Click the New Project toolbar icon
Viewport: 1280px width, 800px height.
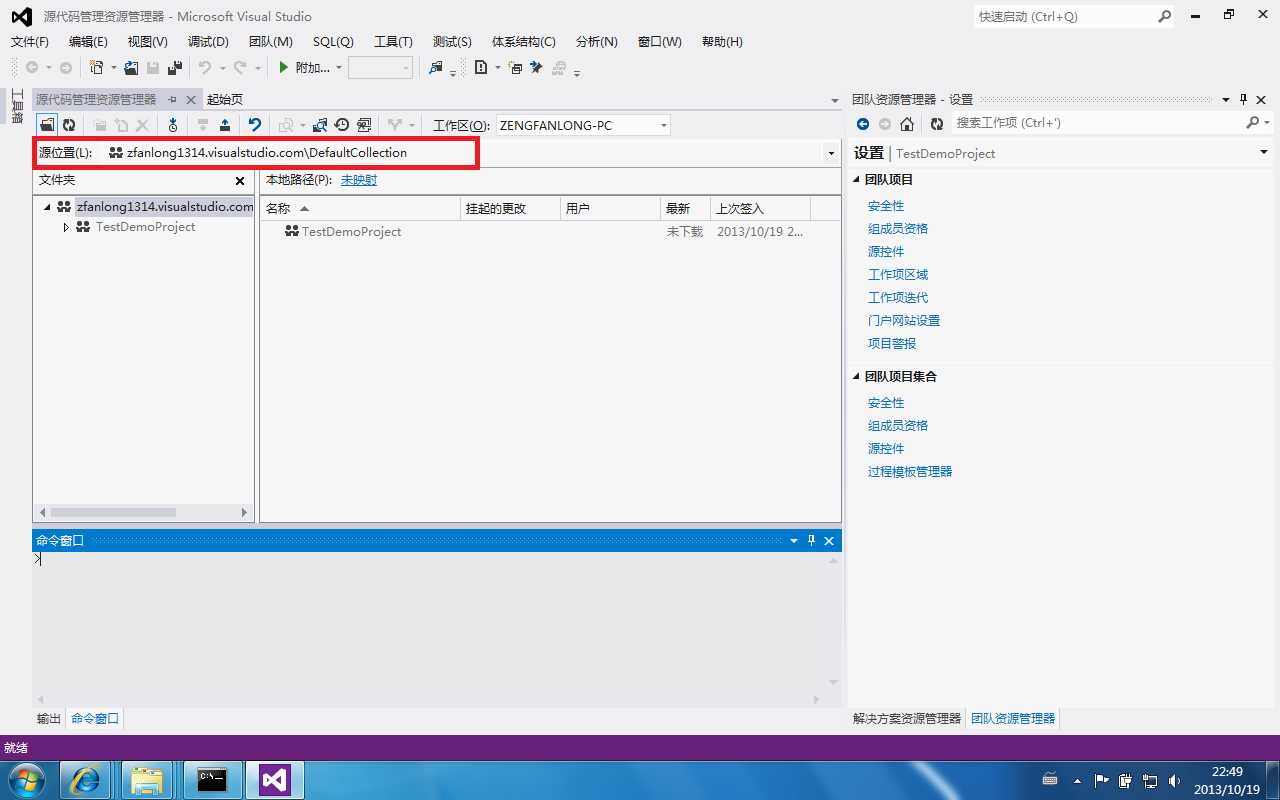[96, 68]
